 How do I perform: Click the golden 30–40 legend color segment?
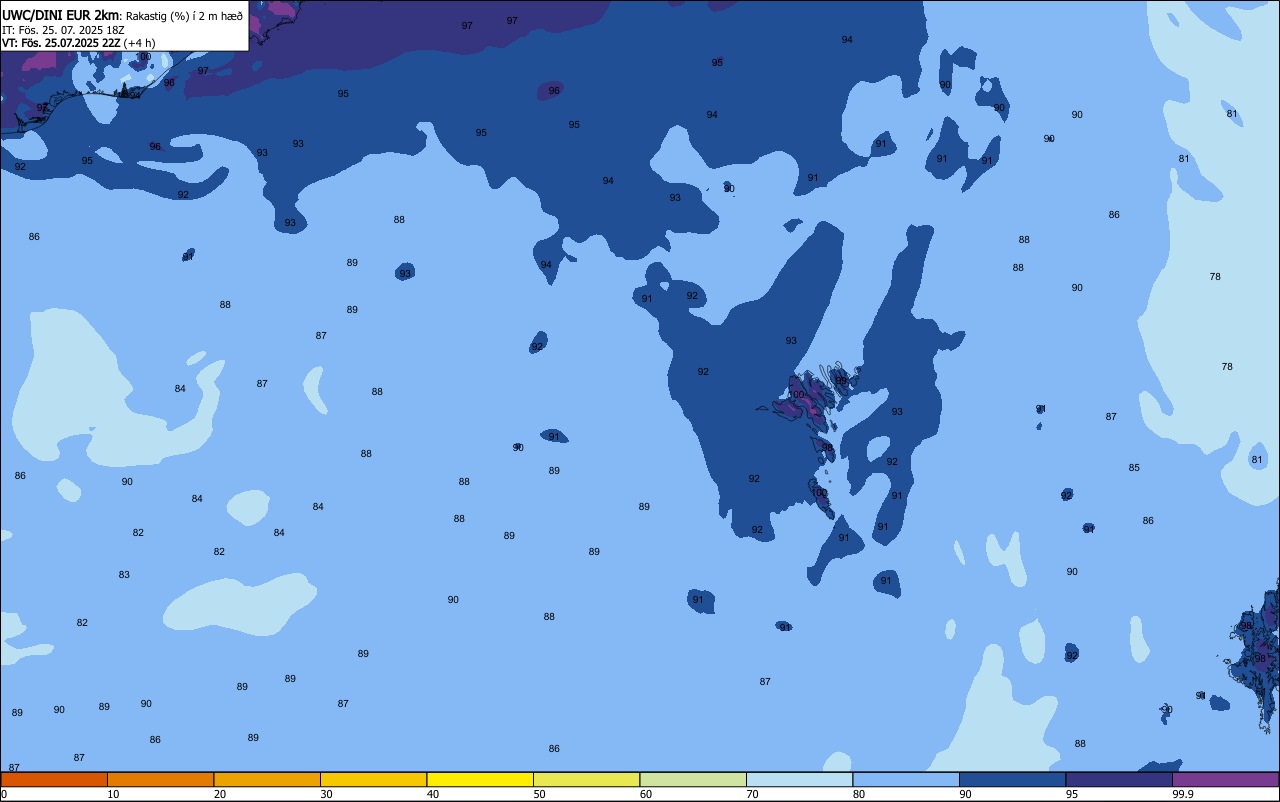373,779
